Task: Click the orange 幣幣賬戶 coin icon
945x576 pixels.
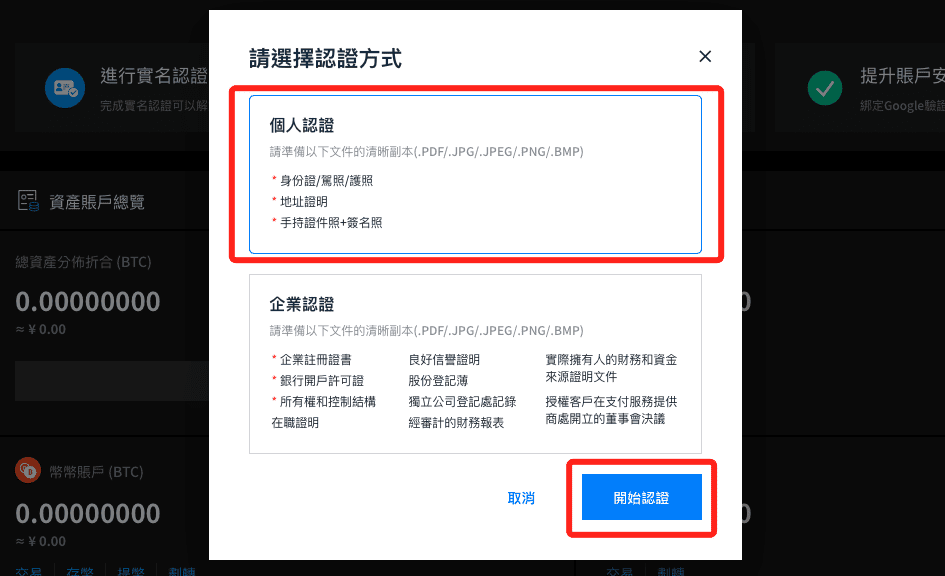Action: tap(28, 471)
